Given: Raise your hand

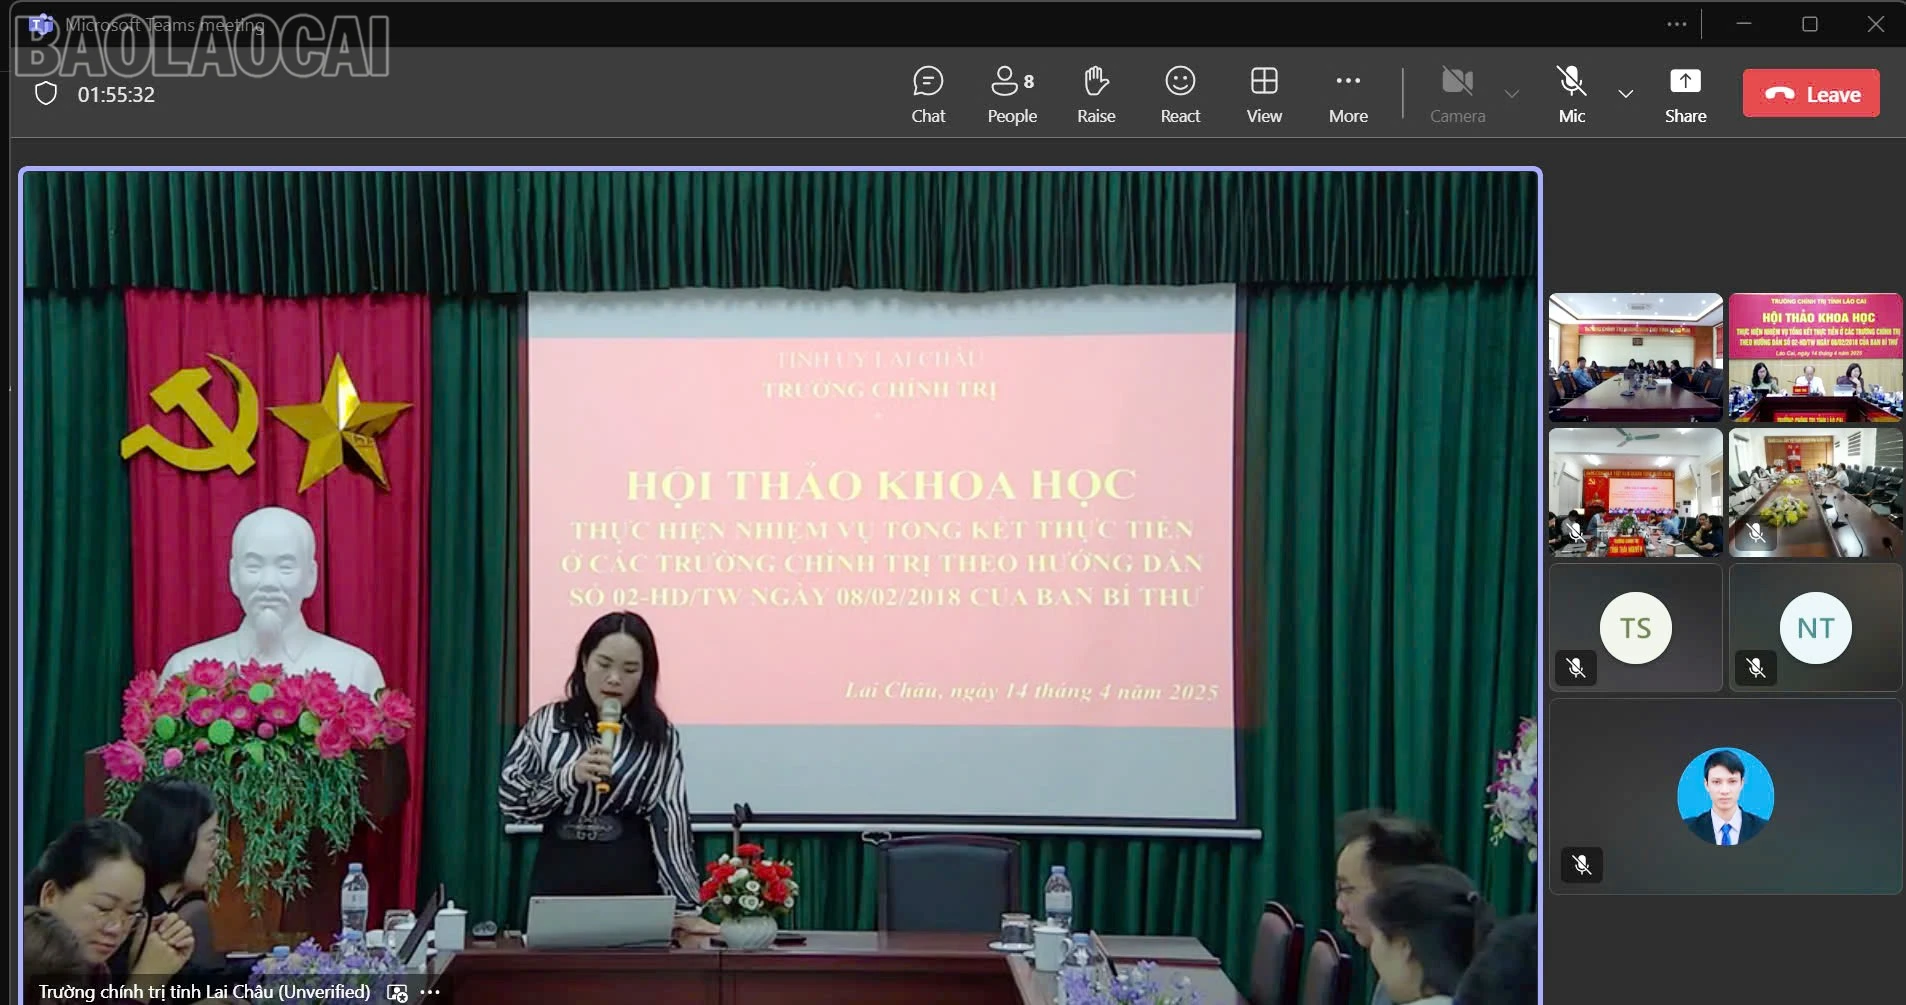Looking at the screenshot, I should (1096, 93).
